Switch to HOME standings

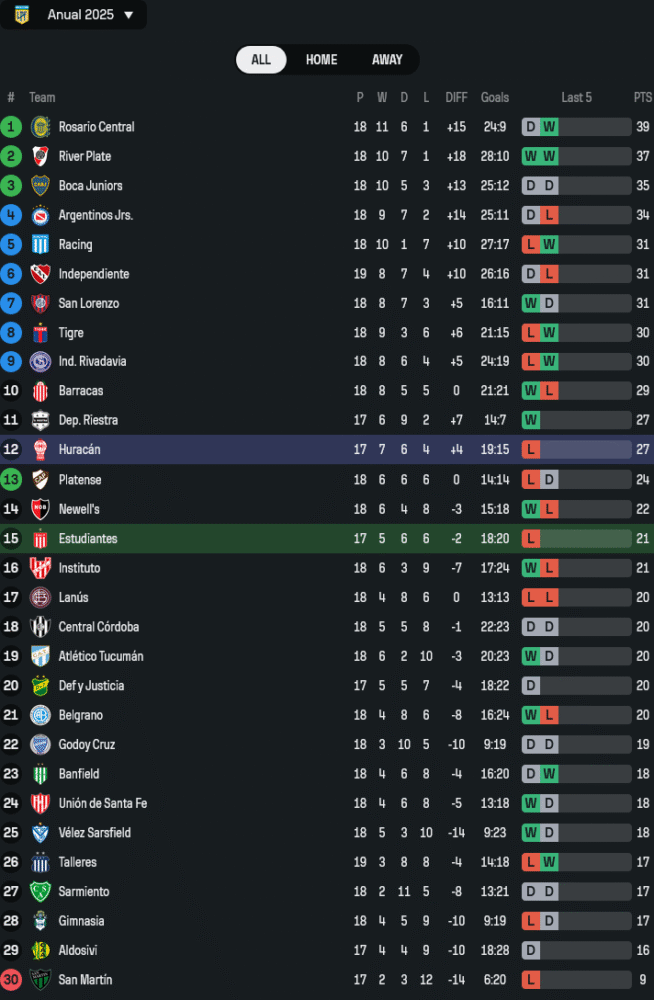321,60
